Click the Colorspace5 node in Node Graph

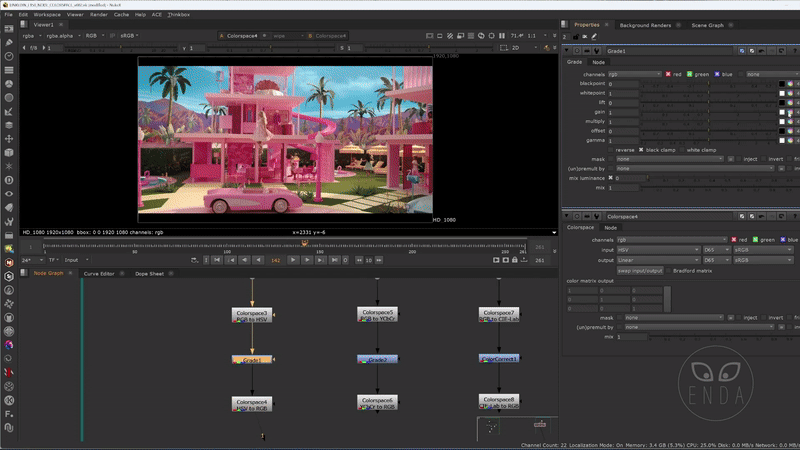click(377, 314)
